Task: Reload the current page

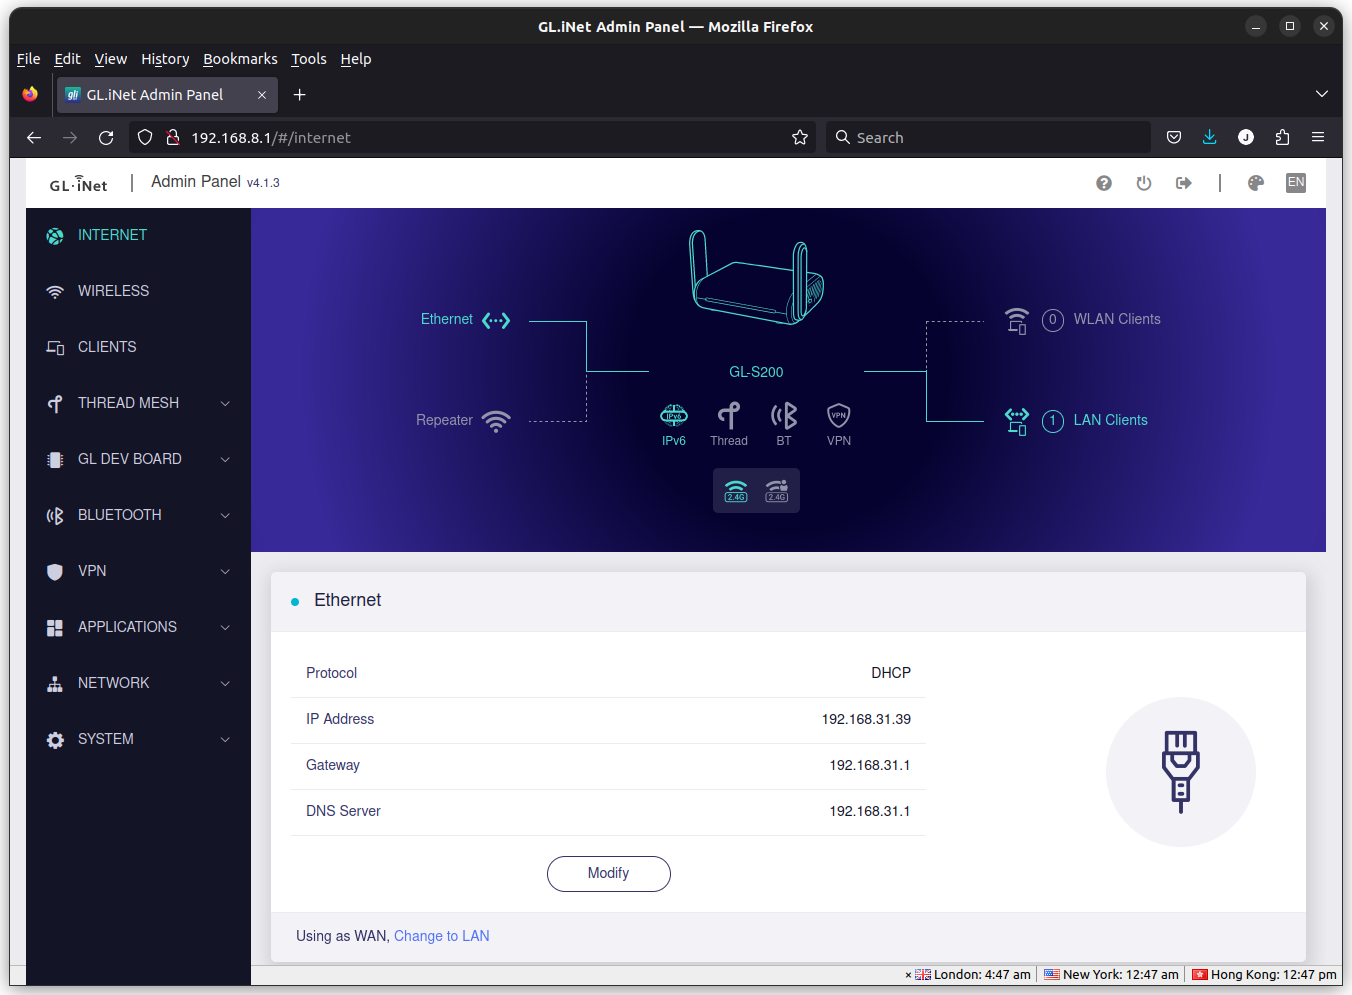Action: [x=106, y=138]
